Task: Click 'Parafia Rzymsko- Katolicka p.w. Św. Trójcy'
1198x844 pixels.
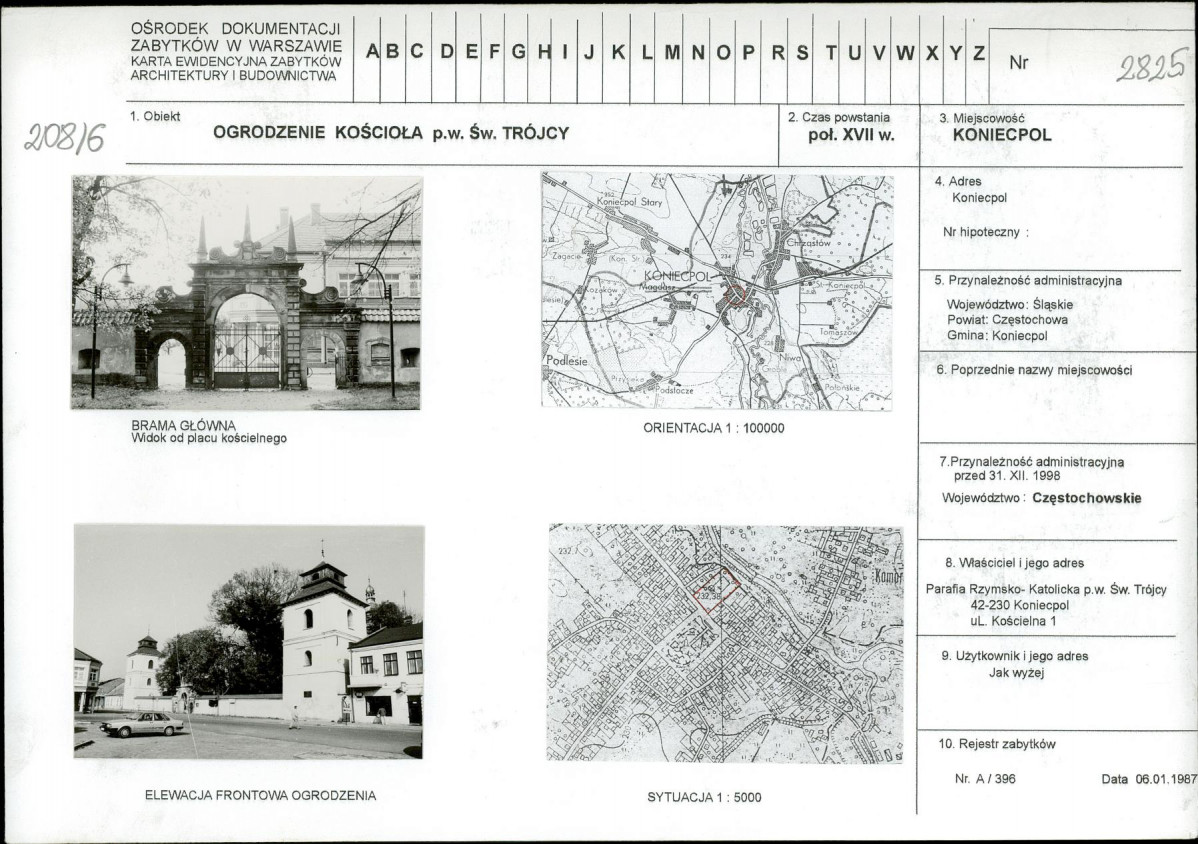Action: point(1046,590)
